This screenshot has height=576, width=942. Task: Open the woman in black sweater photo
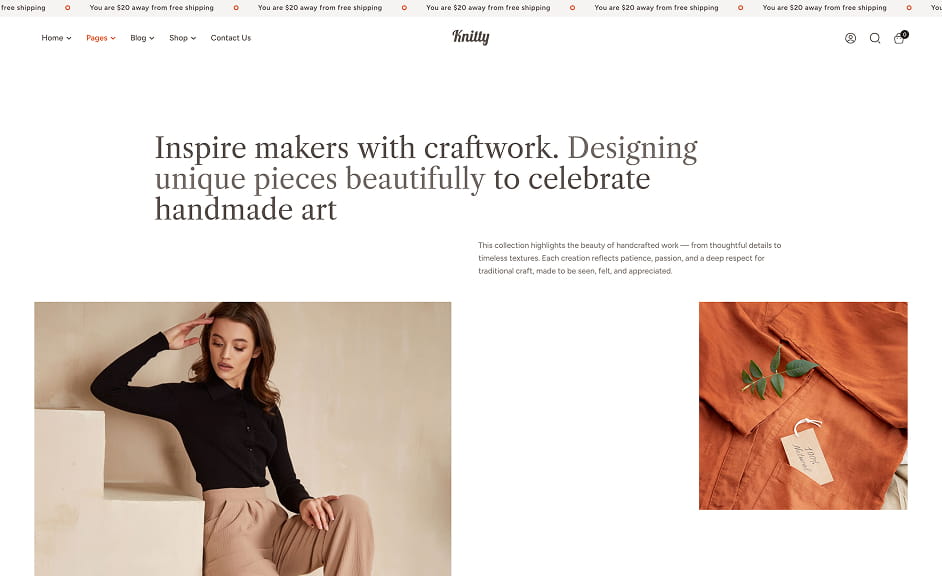(x=243, y=438)
